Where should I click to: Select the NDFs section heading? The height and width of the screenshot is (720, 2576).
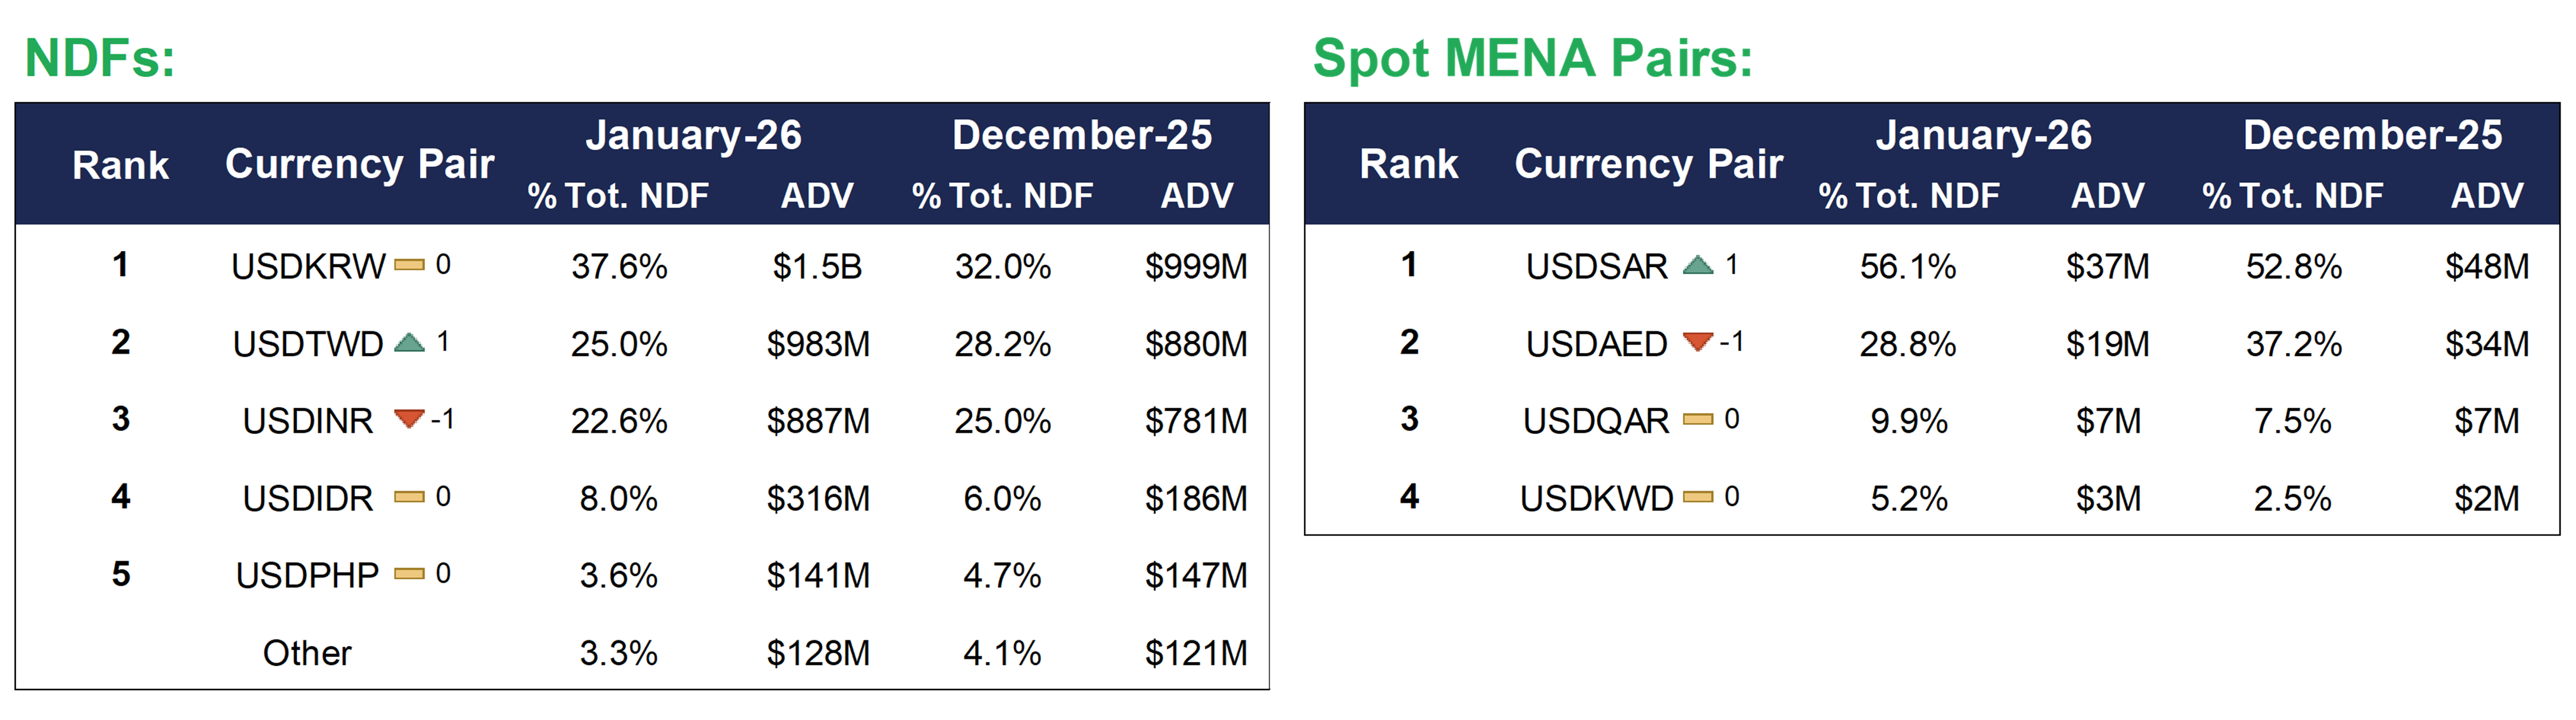click(100, 58)
